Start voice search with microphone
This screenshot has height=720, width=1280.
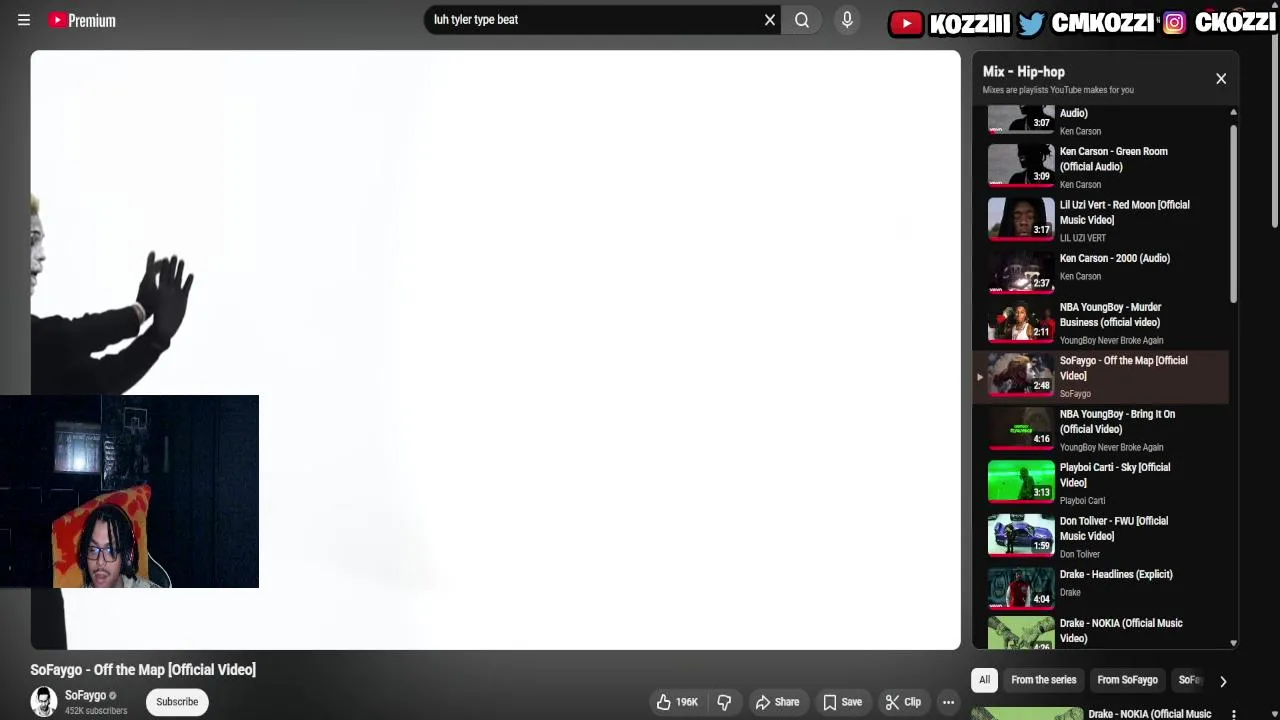pos(847,20)
